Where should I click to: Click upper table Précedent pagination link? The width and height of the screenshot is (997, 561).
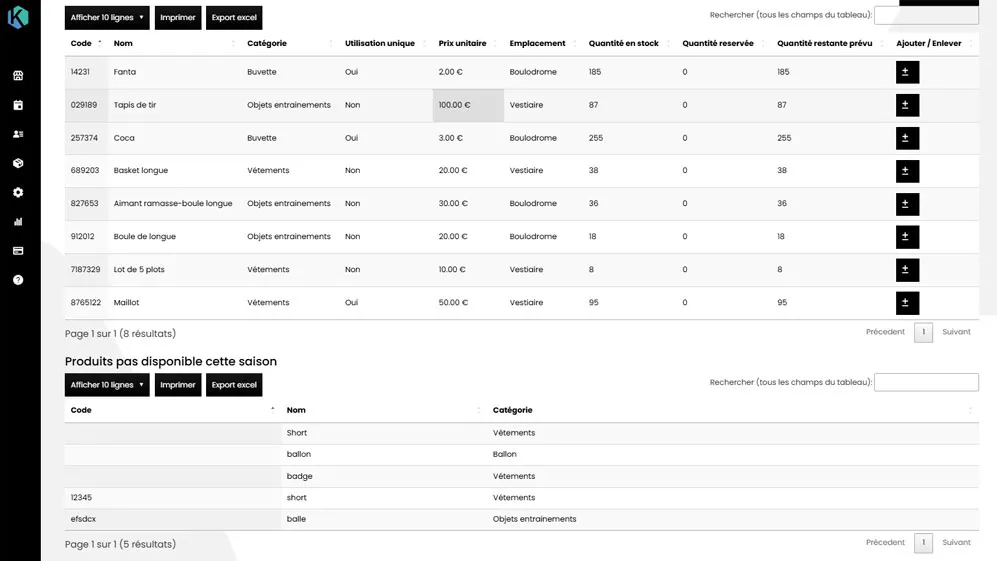(885, 332)
